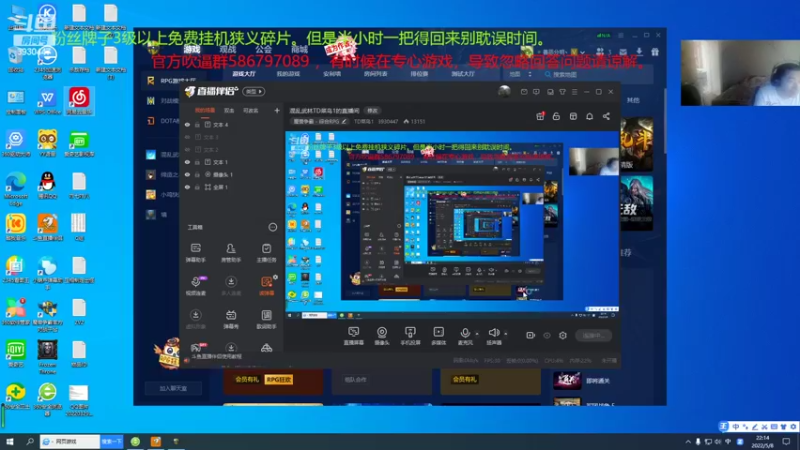Open the microphone options arrow
This screenshot has height=450, width=800.
pyautogui.click(x=477, y=334)
